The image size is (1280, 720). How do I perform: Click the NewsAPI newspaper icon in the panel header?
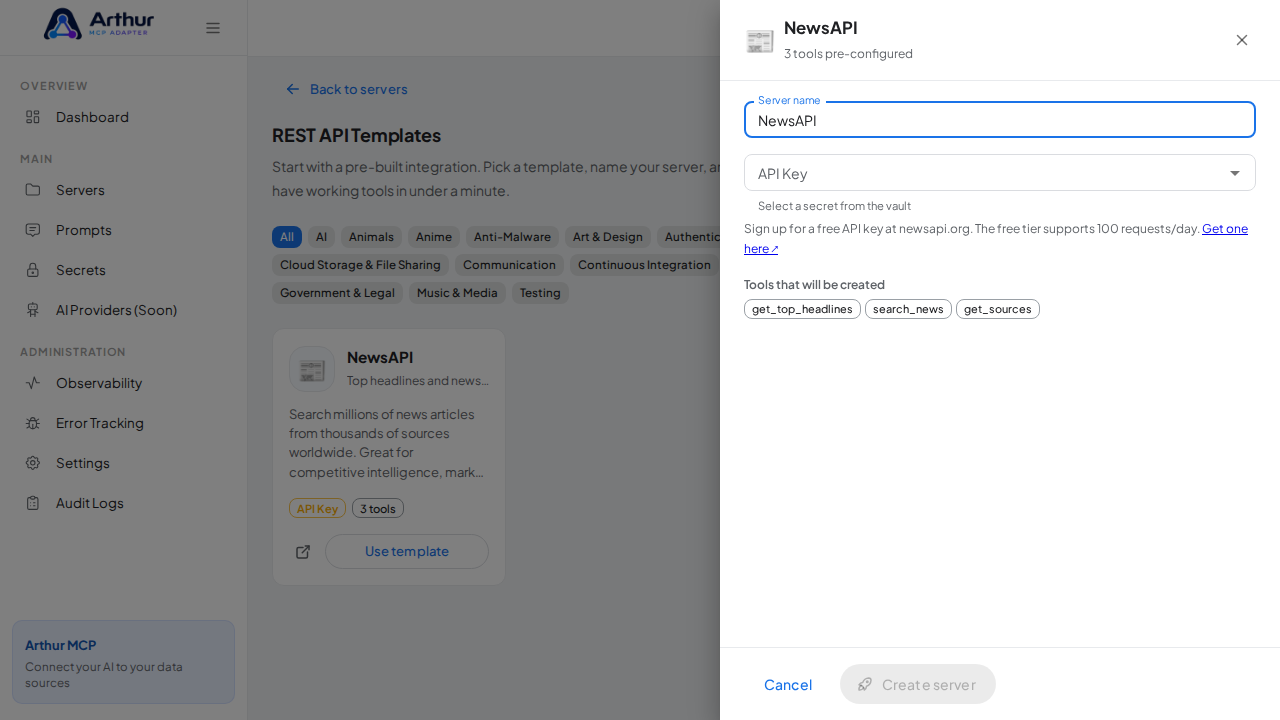760,41
